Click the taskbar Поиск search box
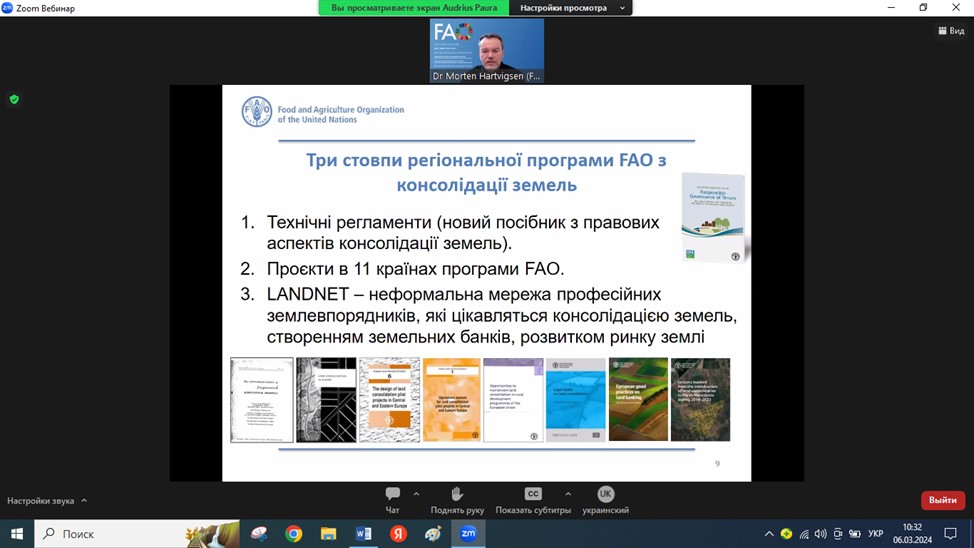The height and width of the screenshot is (548, 974). pyautogui.click(x=137, y=534)
